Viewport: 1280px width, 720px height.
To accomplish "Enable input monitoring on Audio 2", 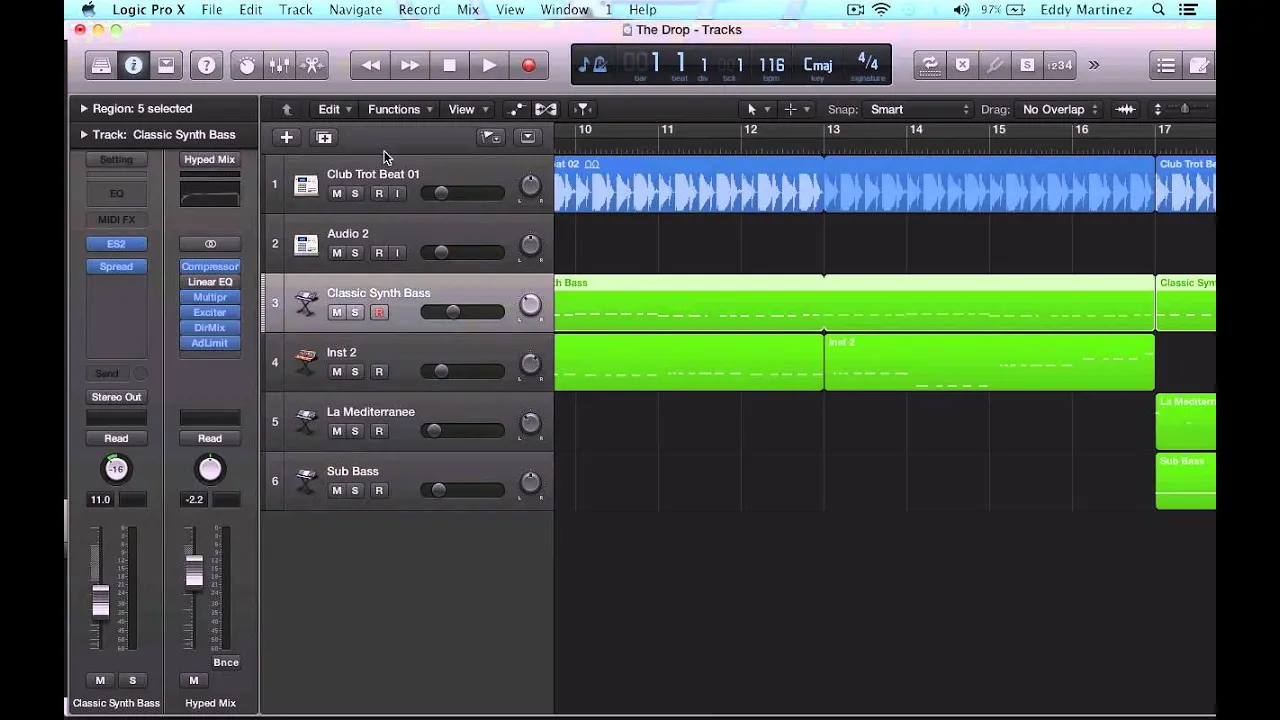I will (x=397, y=253).
